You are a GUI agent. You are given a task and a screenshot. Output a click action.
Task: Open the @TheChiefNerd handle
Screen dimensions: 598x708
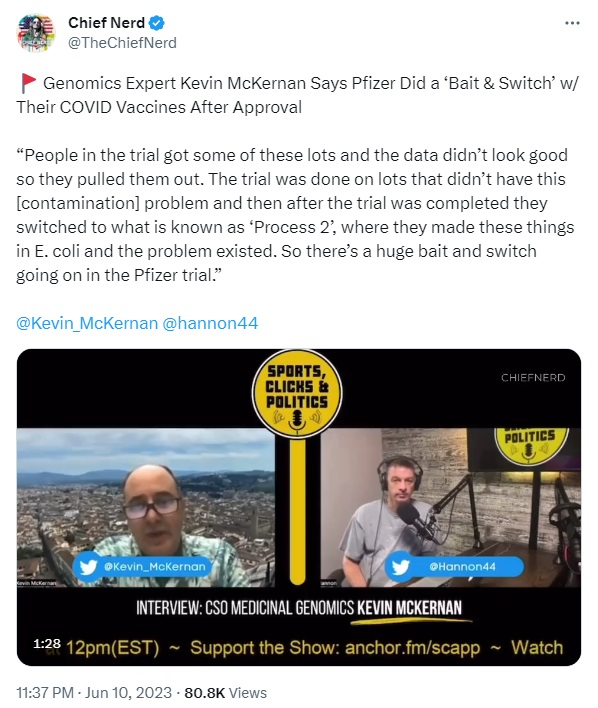(122, 43)
